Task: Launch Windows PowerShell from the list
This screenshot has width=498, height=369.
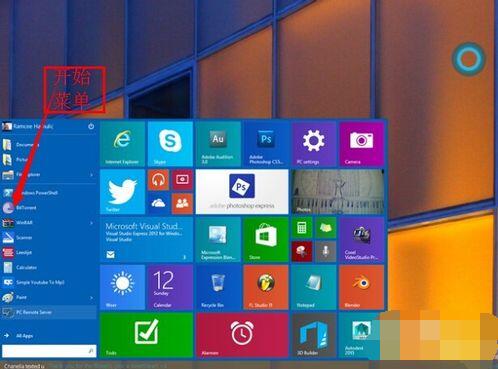Action: point(49,193)
